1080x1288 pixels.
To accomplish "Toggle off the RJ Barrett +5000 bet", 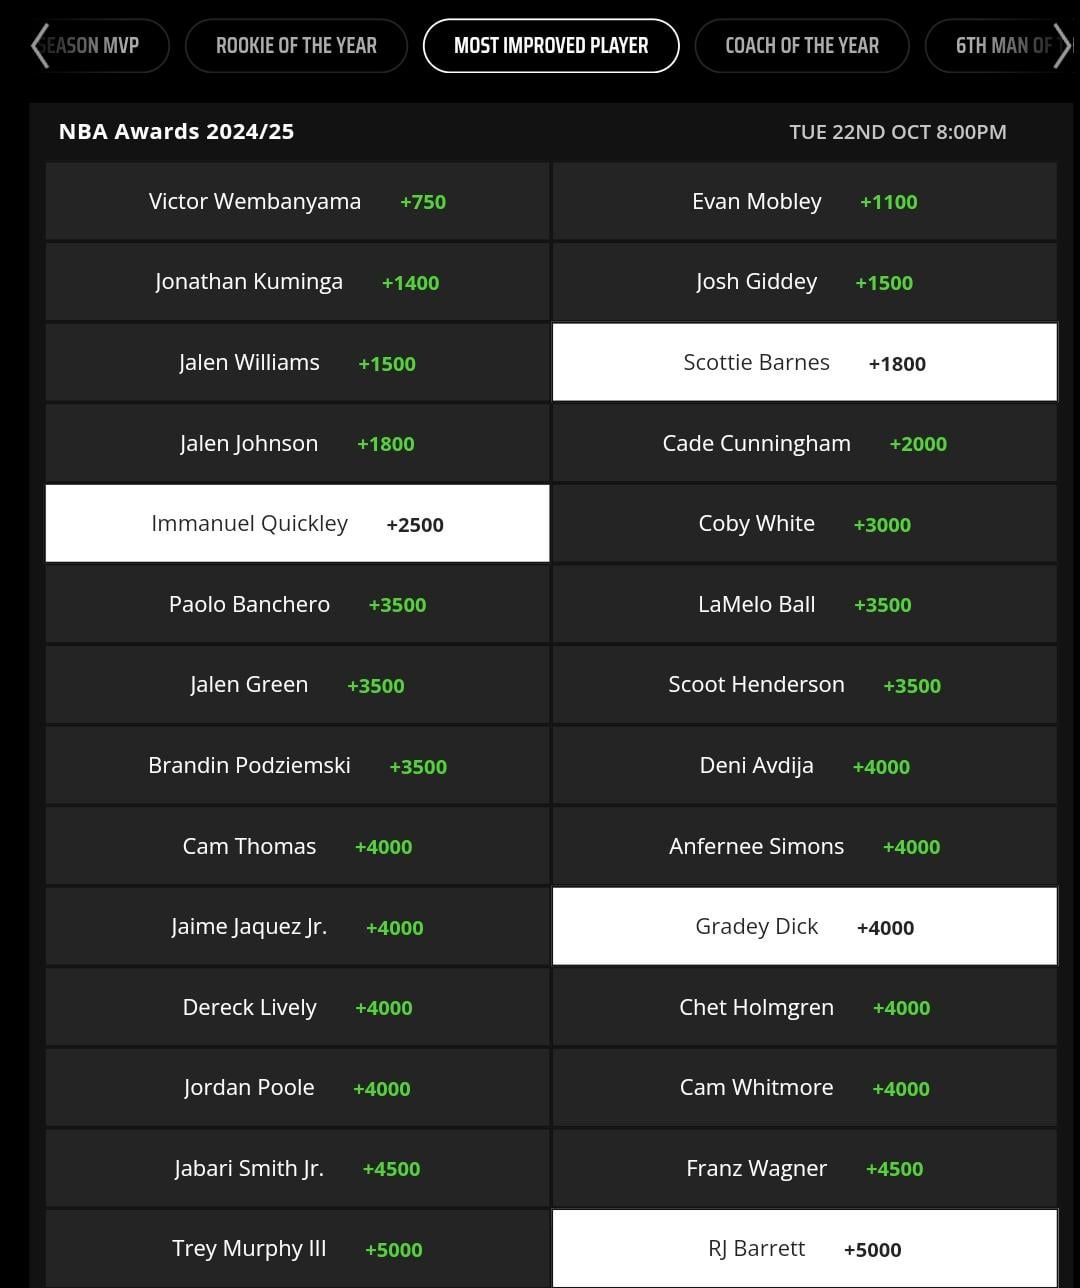I will coord(805,1249).
